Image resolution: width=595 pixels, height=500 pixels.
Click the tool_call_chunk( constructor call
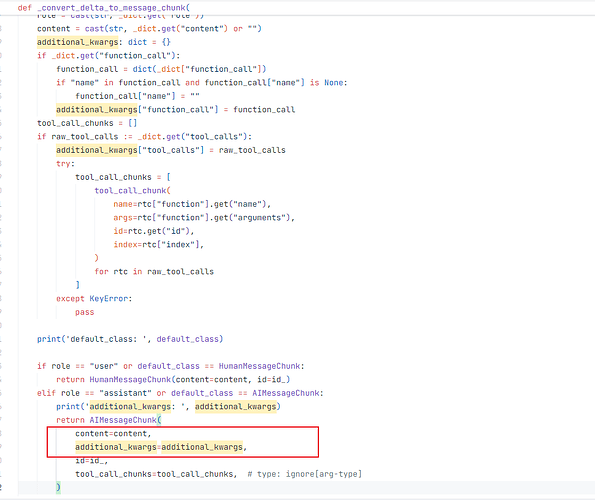[132, 190]
